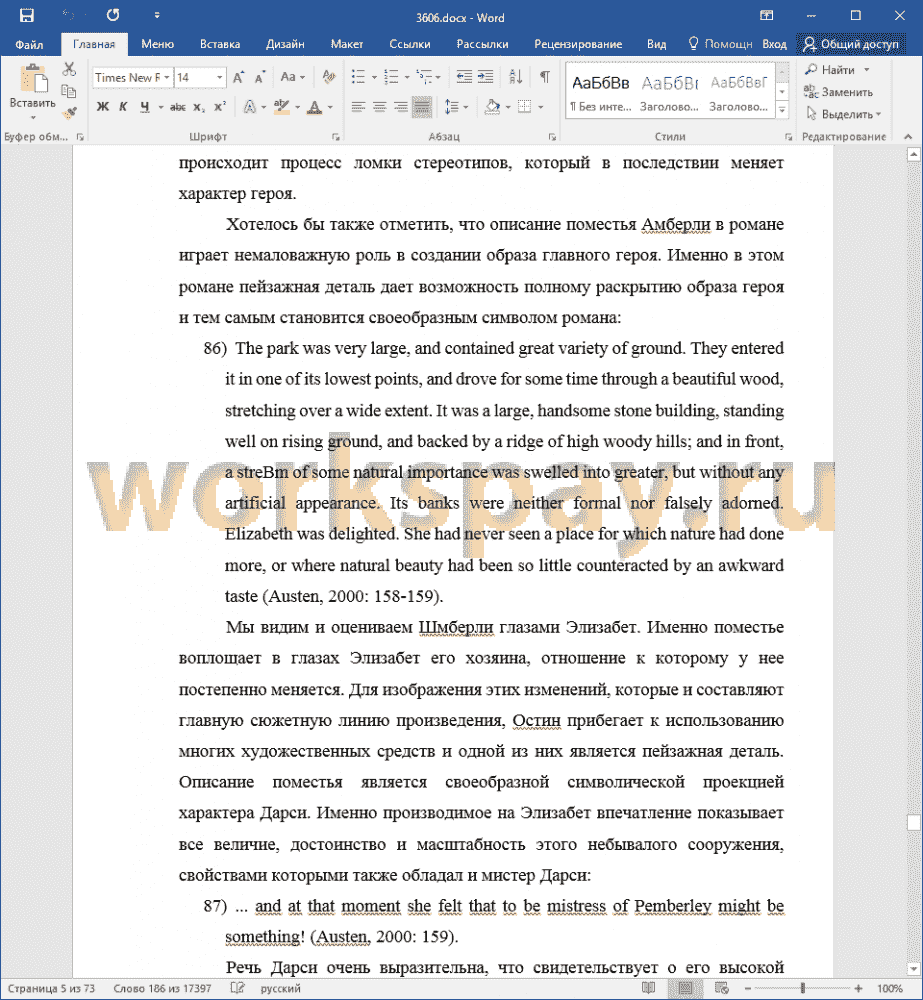This screenshot has height=1000, width=923.
Task: Toggle justified text alignment
Action: (x=422, y=107)
